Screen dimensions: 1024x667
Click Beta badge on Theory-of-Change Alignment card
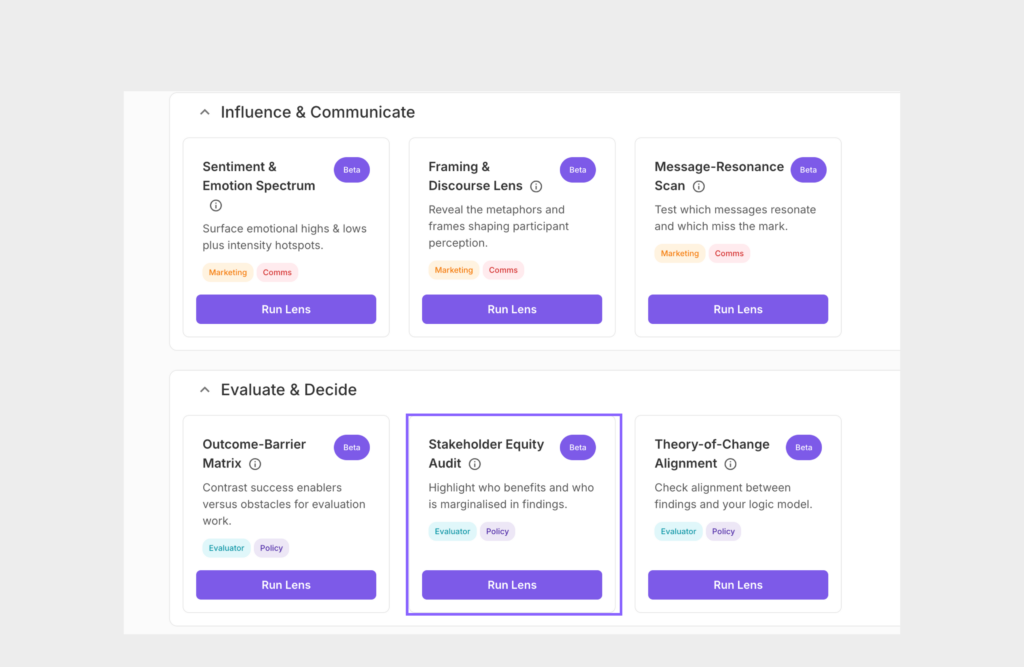point(804,447)
